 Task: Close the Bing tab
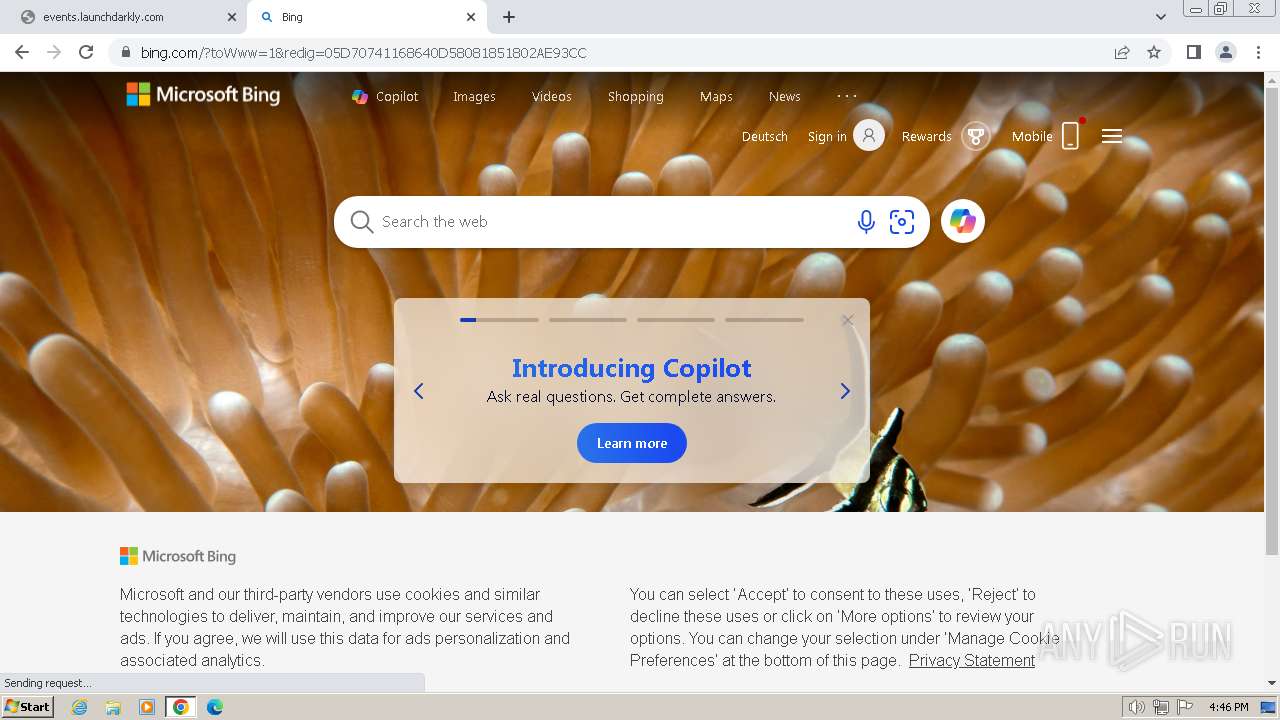click(471, 17)
